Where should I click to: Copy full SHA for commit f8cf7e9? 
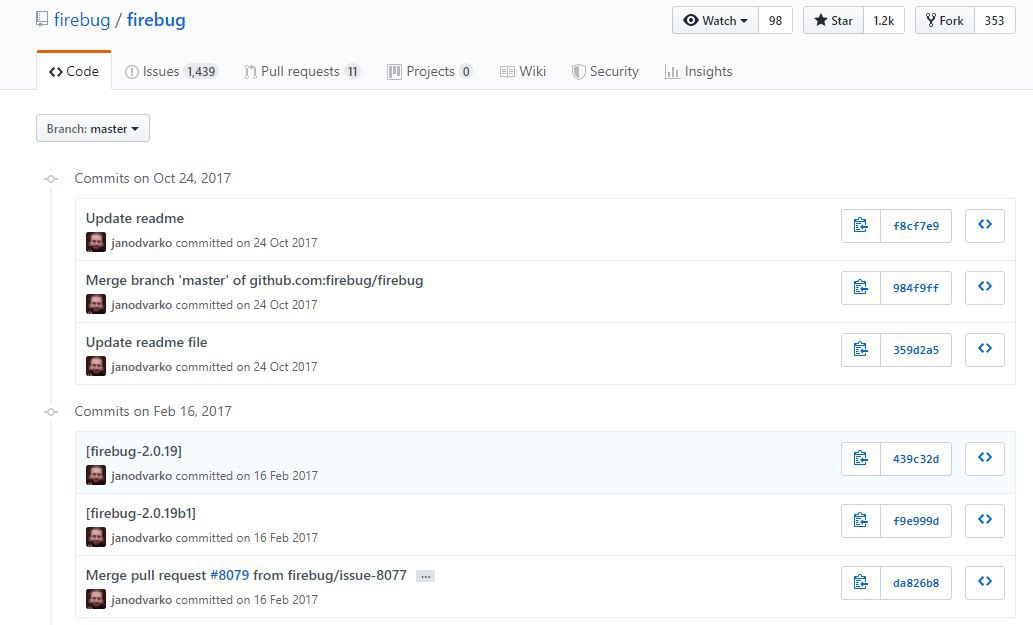(860, 226)
